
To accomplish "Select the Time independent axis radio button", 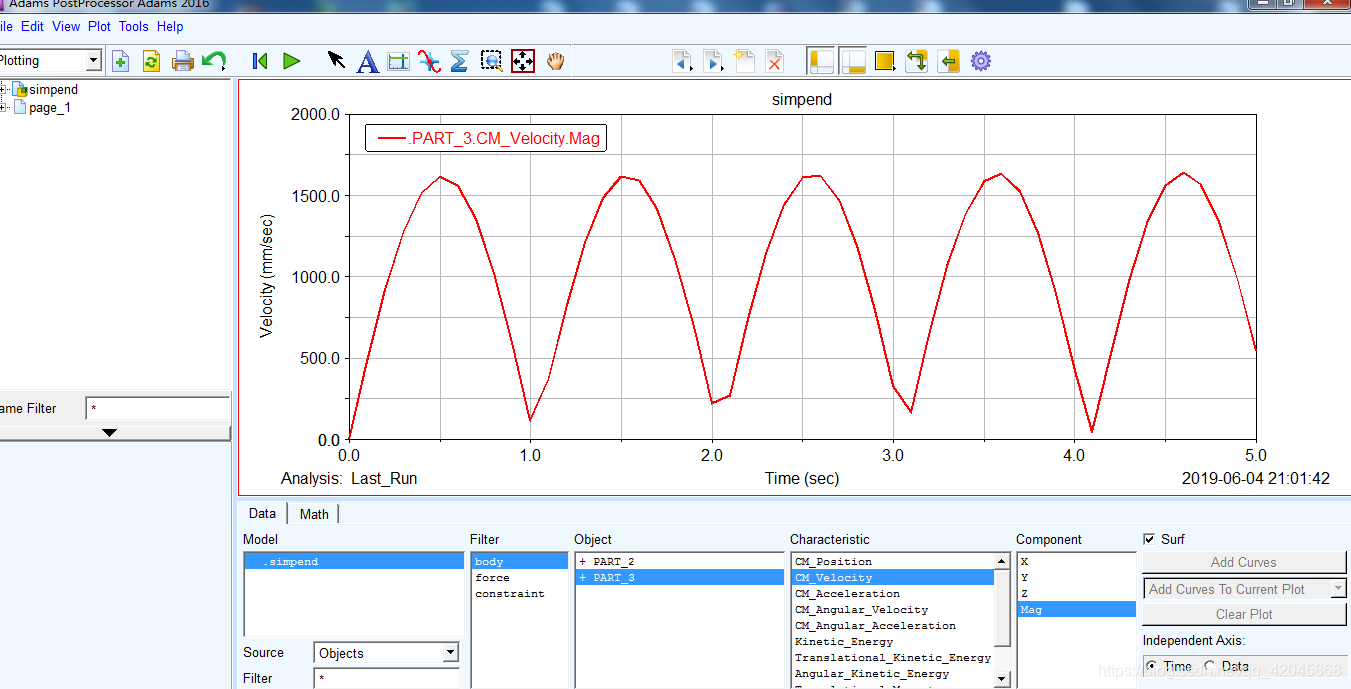I will (1151, 666).
